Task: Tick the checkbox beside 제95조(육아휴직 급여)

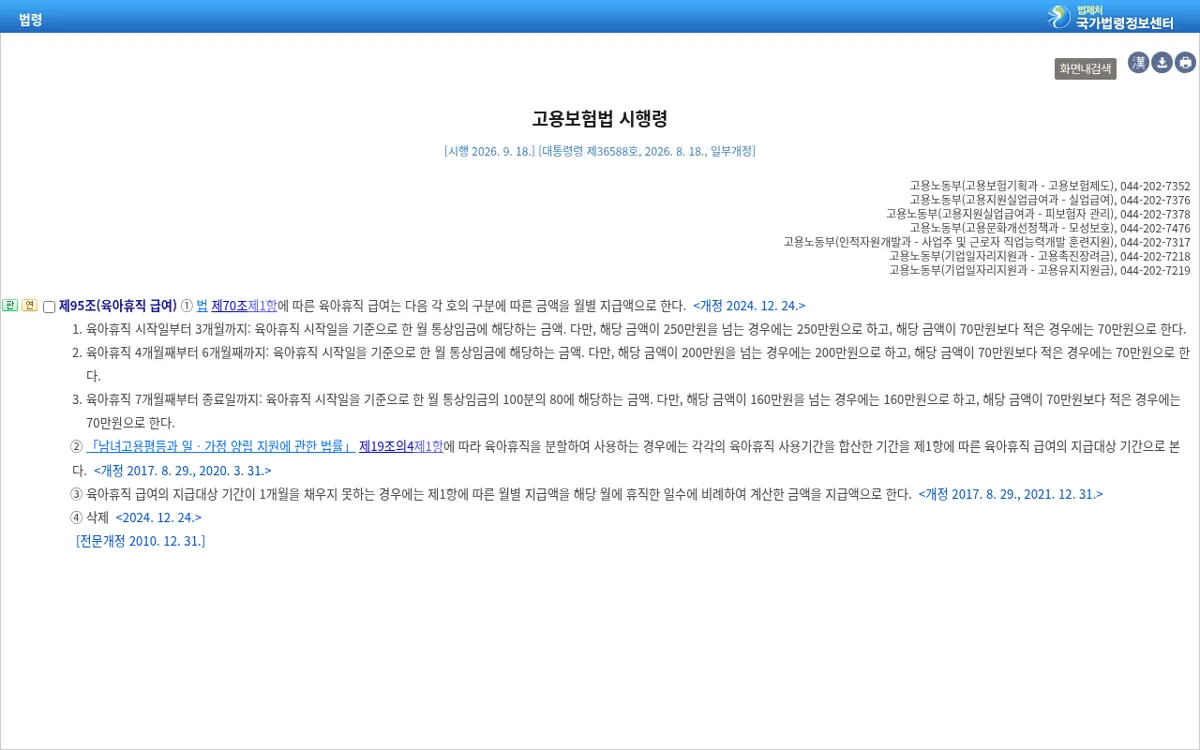Action: pos(49,307)
